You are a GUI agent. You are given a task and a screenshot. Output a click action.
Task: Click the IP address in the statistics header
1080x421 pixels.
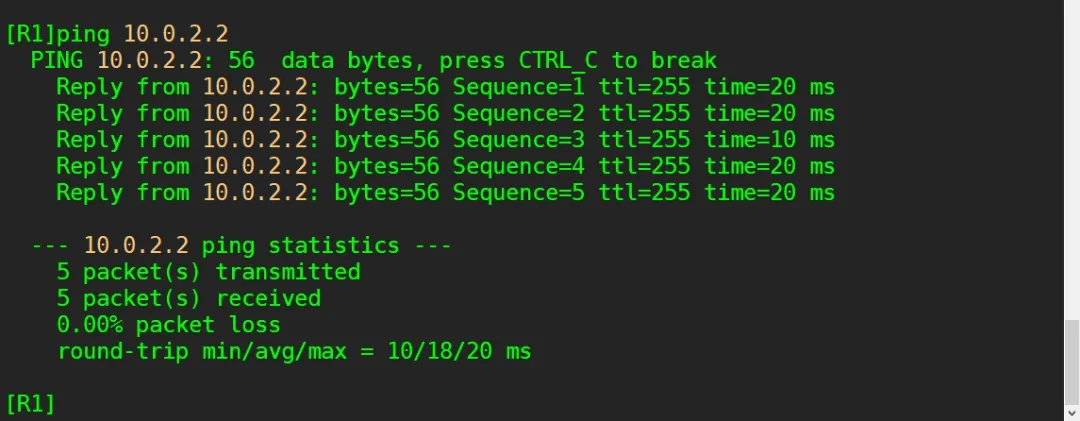[x=136, y=245]
